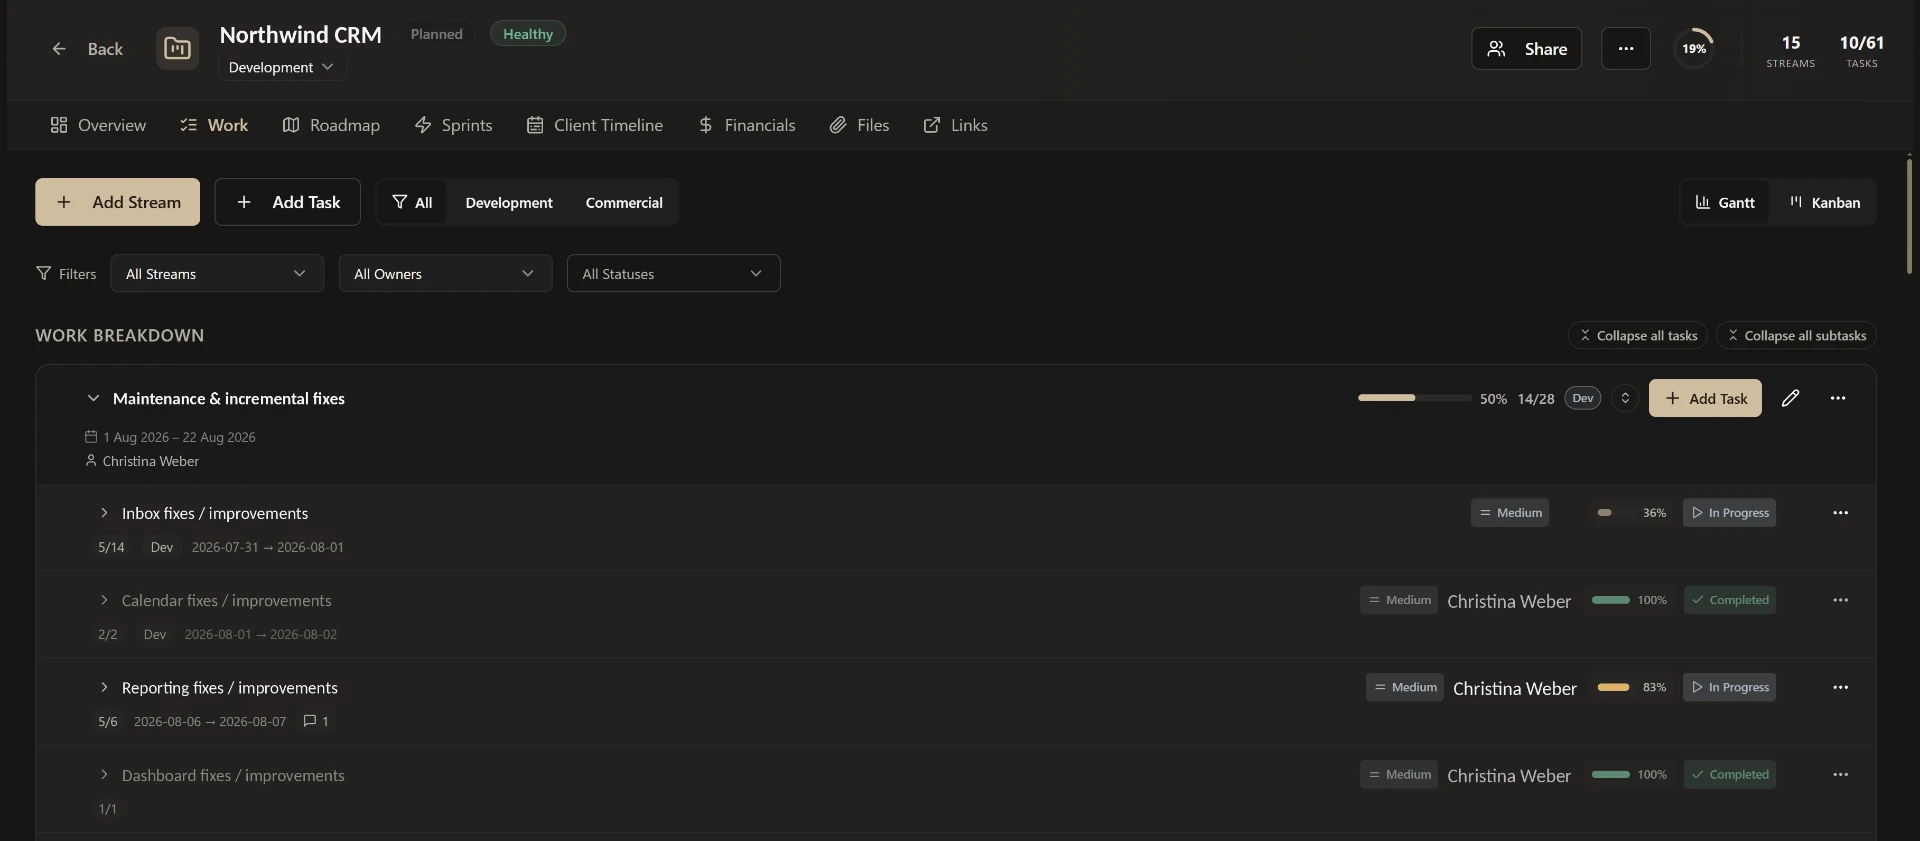
Task: Click the Healthy status badge
Action: tap(528, 34)
